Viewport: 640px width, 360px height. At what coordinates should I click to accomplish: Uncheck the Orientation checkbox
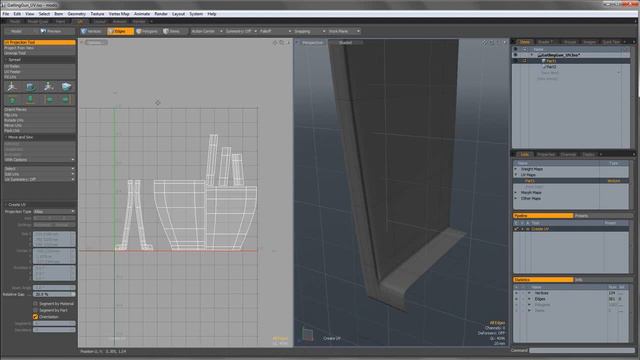[36, 317]
